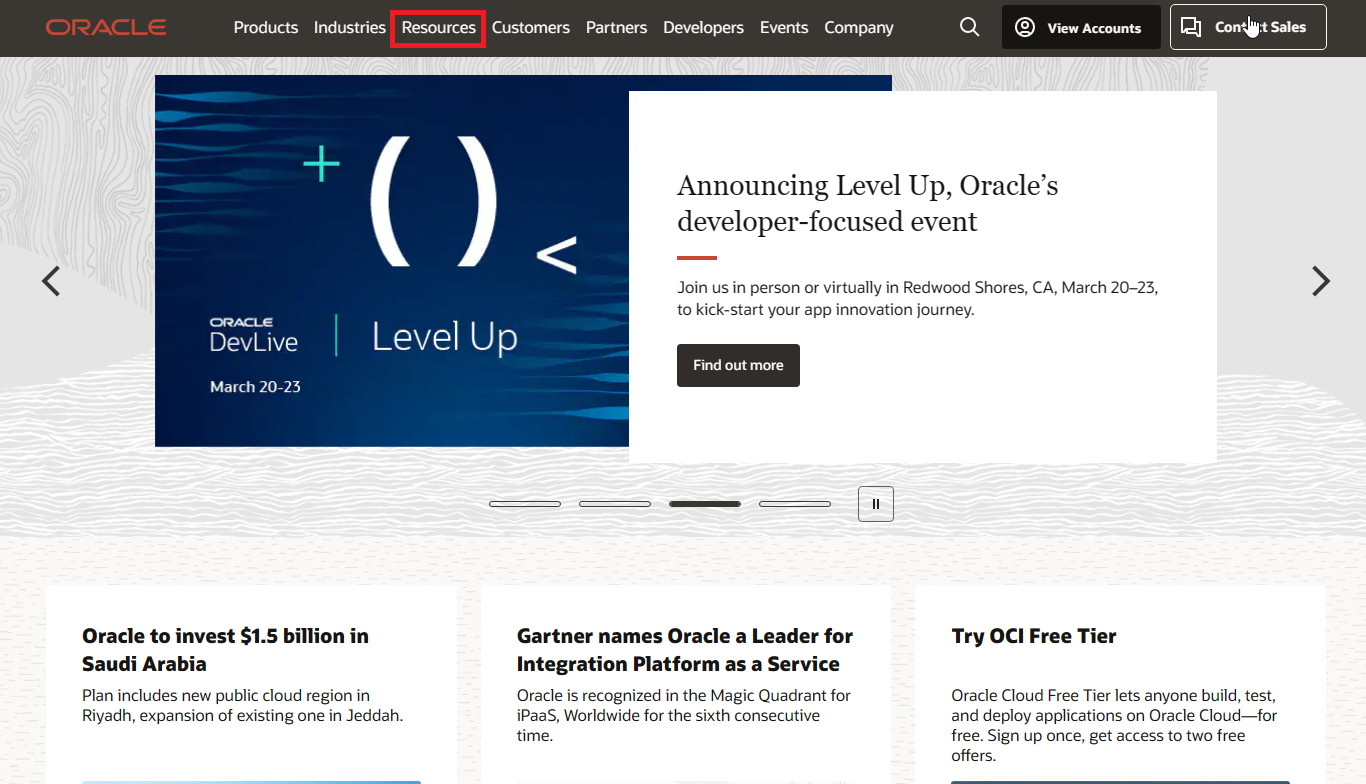Select the first carousel slide indicator

[x=525, y=504]
